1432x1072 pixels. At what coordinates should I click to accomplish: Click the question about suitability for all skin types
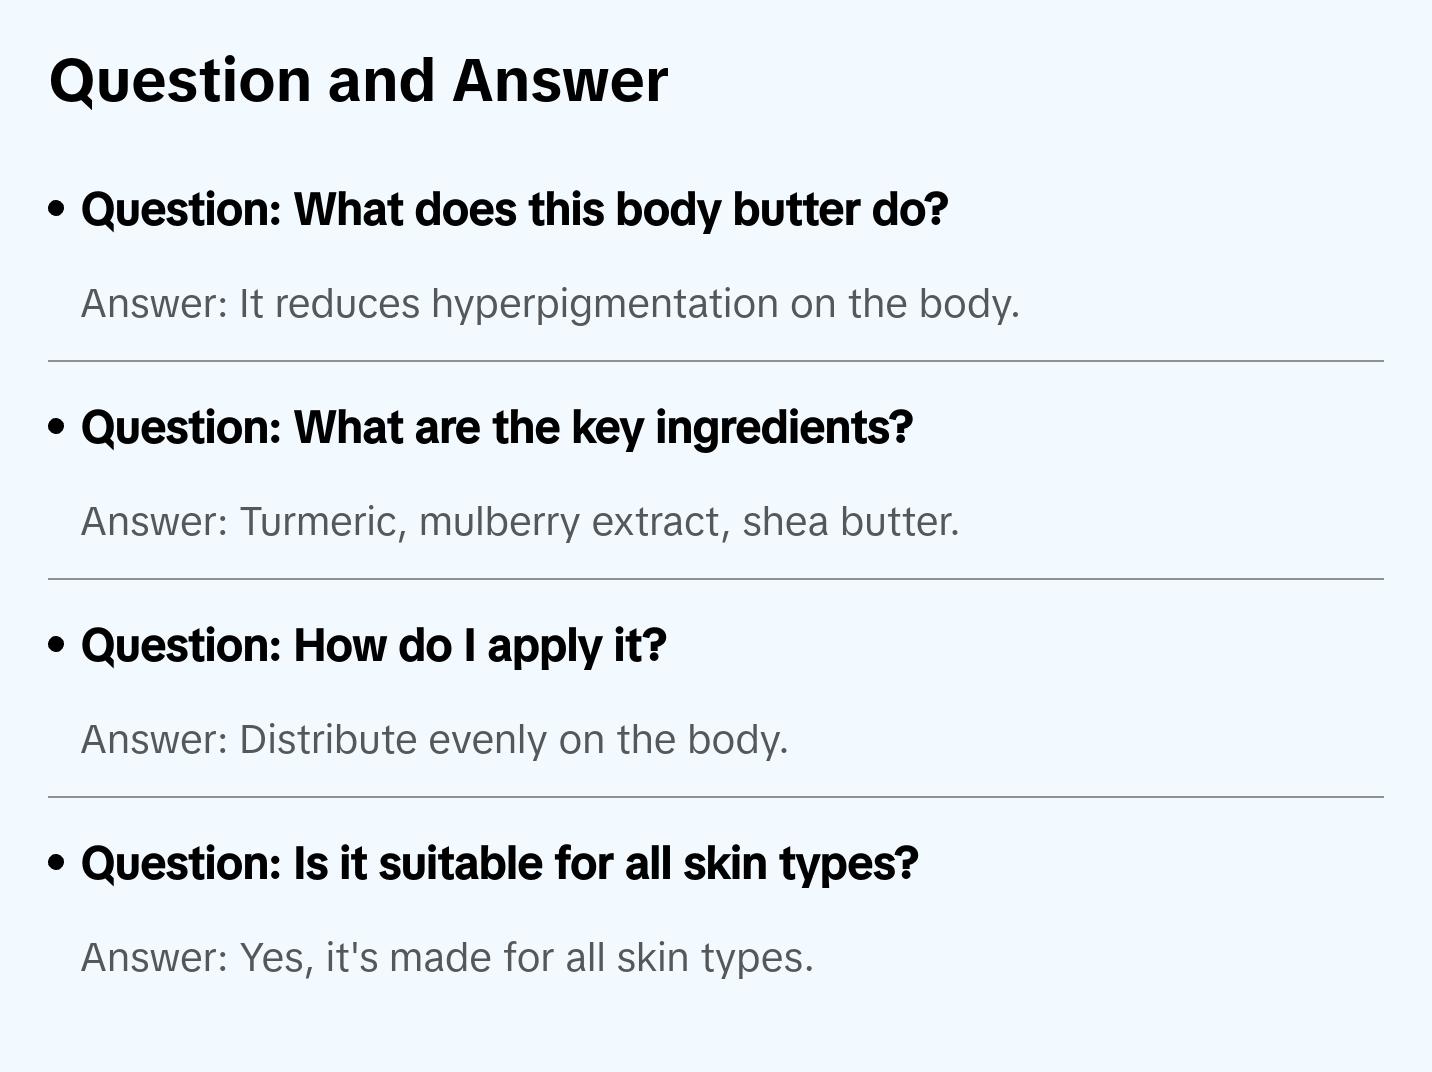click(499, 864)
